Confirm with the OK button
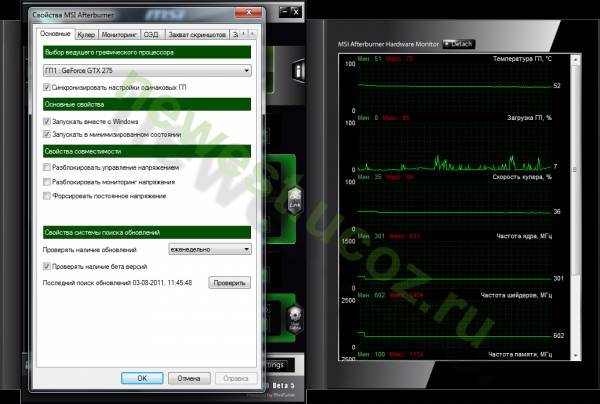This screenshot has width=600, height=404. (142, 378)
